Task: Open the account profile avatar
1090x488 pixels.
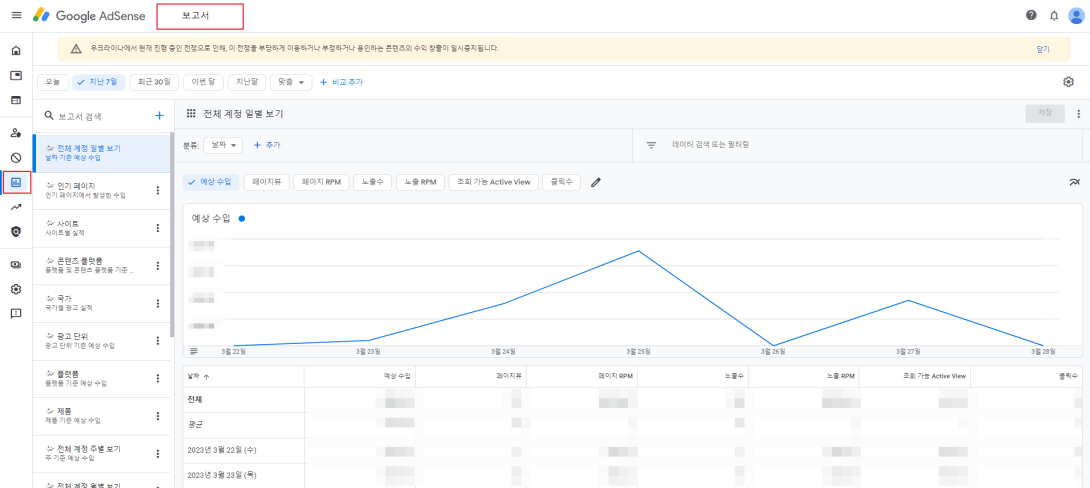Action: (1075, 15)
